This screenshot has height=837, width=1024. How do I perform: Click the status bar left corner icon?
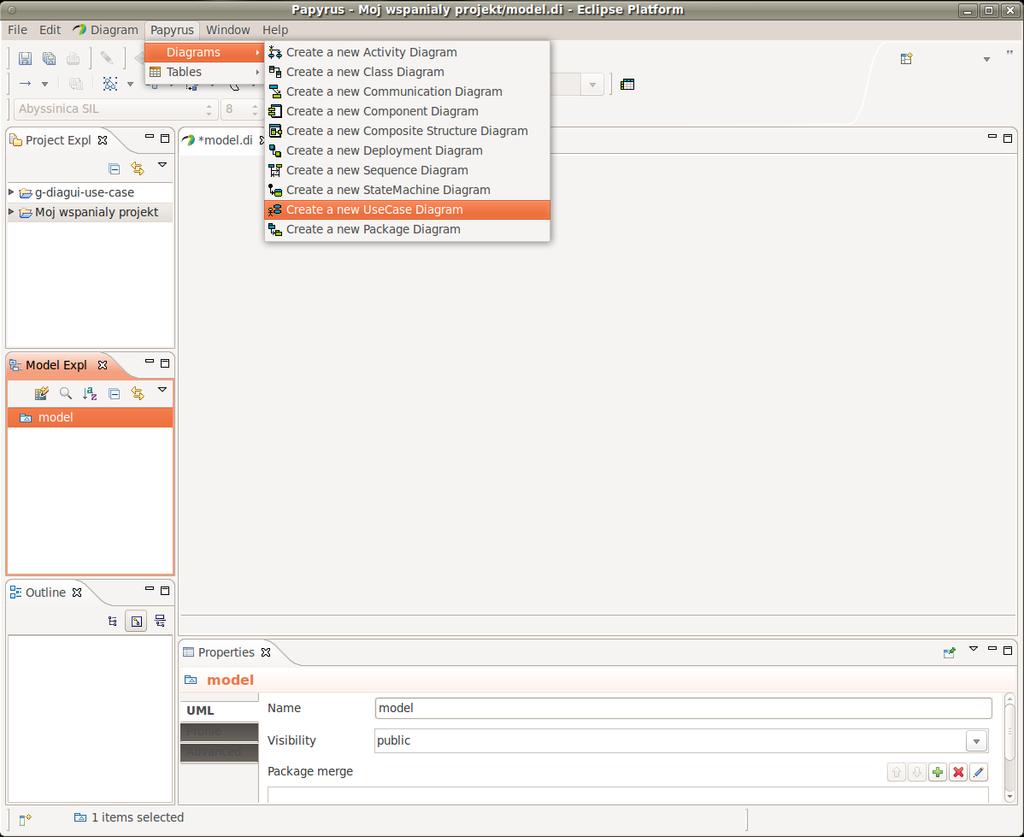[x=25, y=820]
